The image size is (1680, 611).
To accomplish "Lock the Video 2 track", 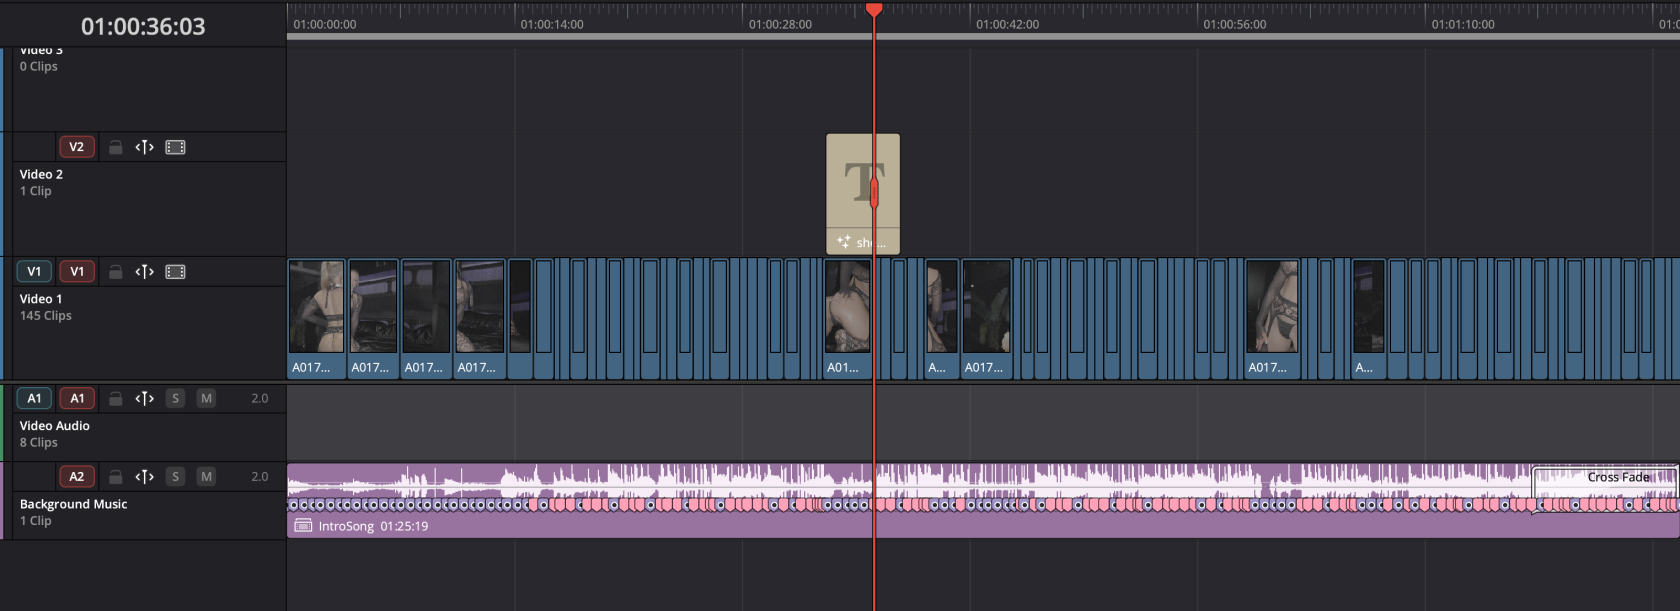I will 116,147.
